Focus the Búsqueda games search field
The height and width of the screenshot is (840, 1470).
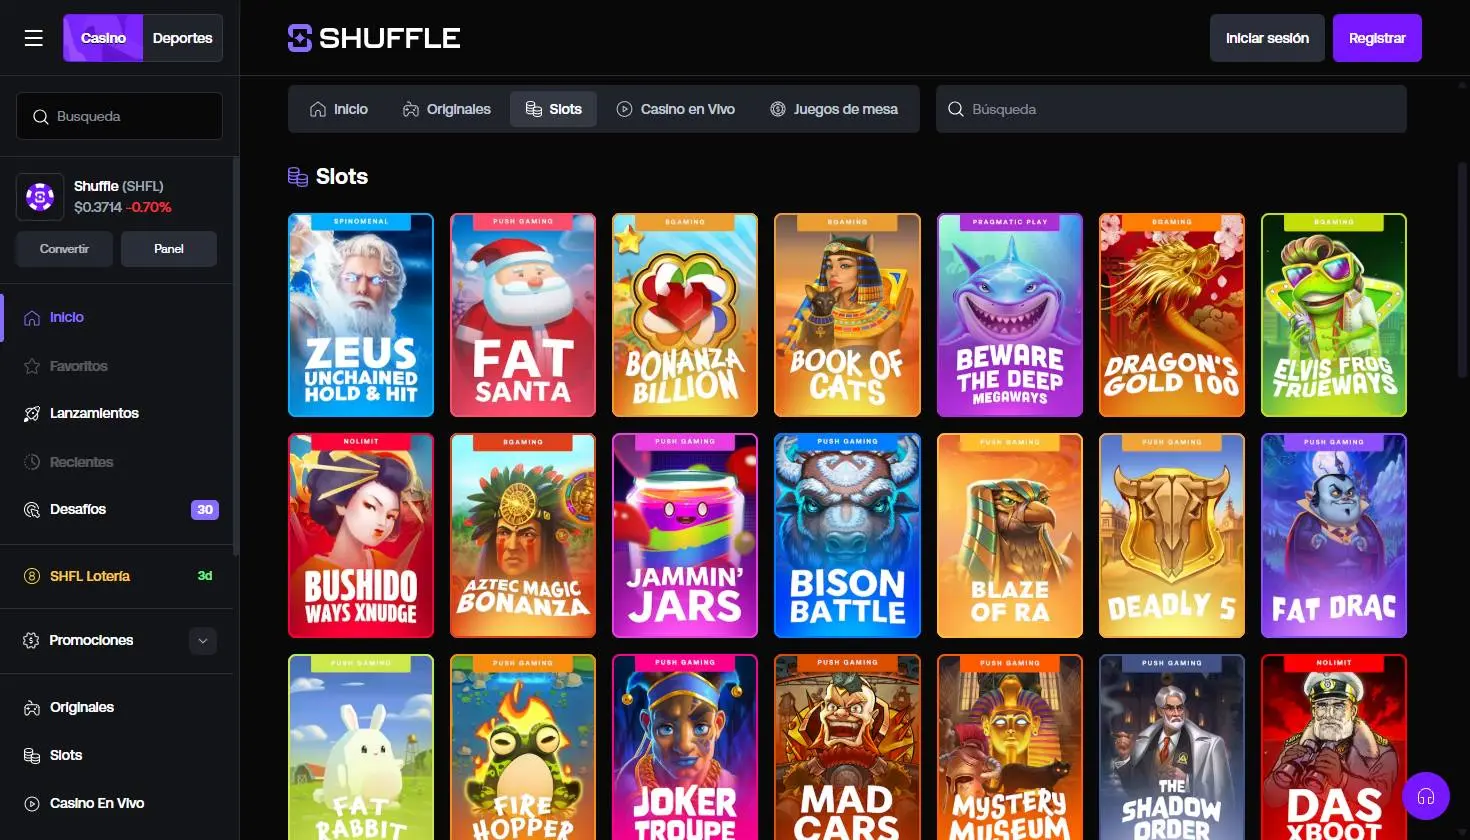tap(1171, 109)
